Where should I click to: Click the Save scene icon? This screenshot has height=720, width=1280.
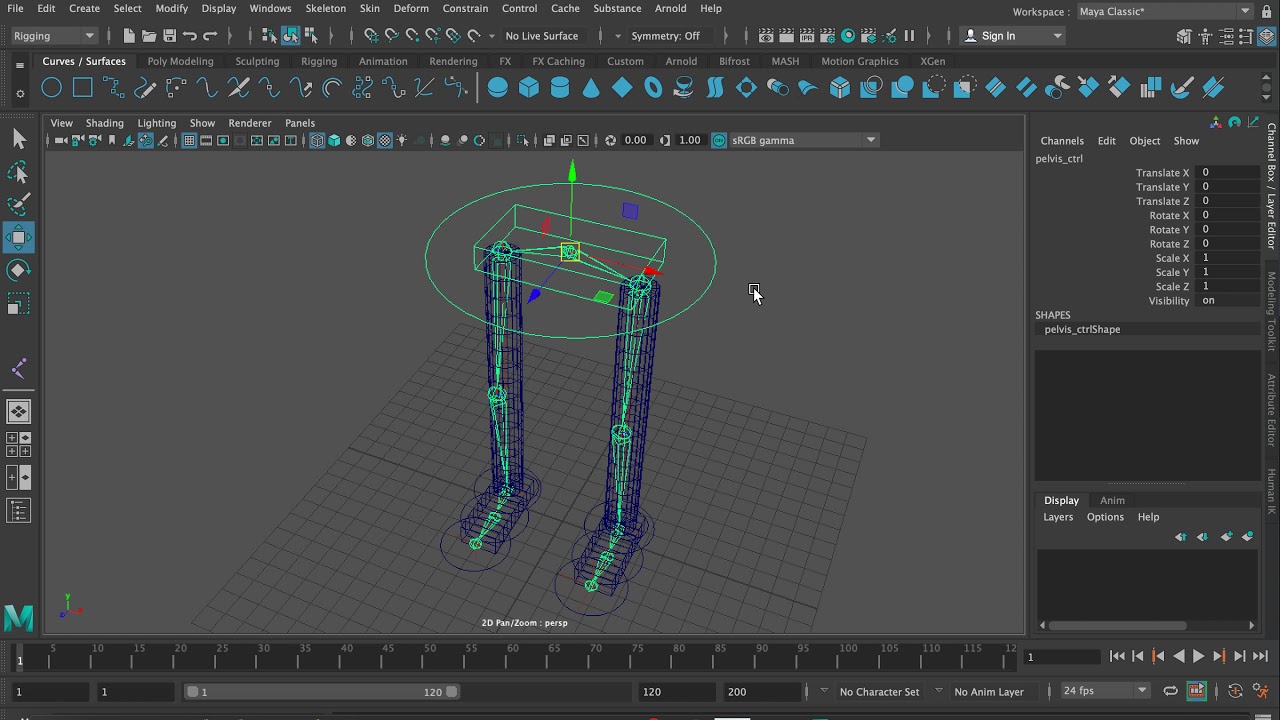click(x=169, y=36)
